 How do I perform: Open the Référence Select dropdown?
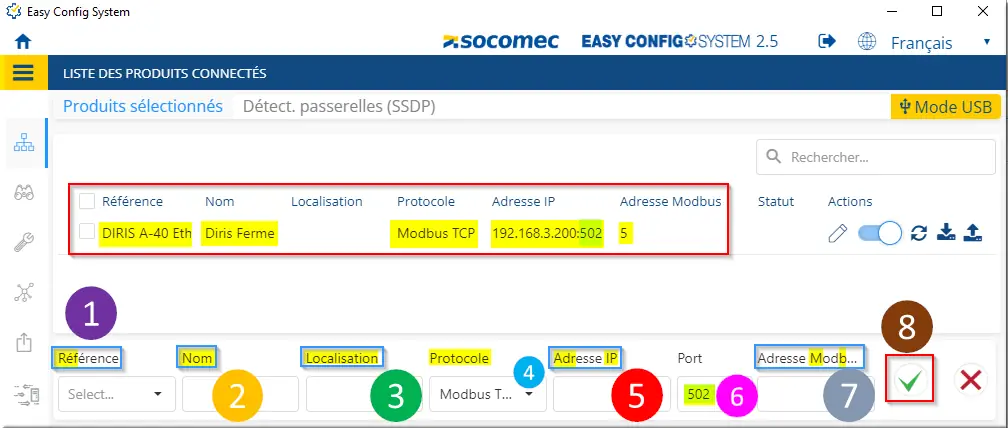pyautogui.click(x=116, y=394)
